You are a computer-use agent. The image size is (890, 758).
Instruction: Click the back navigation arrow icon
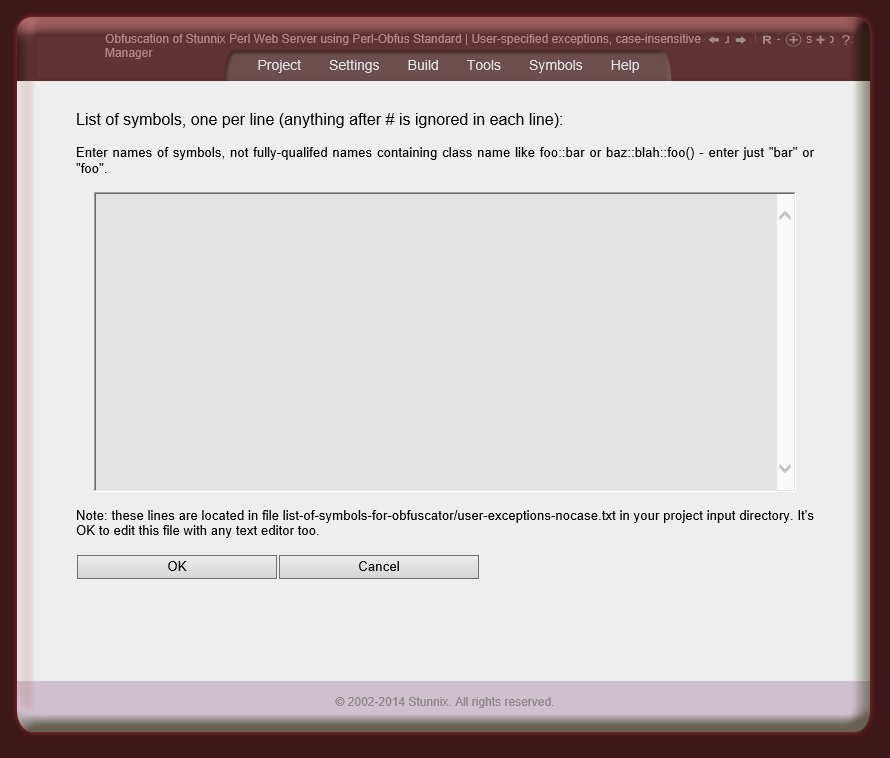click(x=713, y=40)
